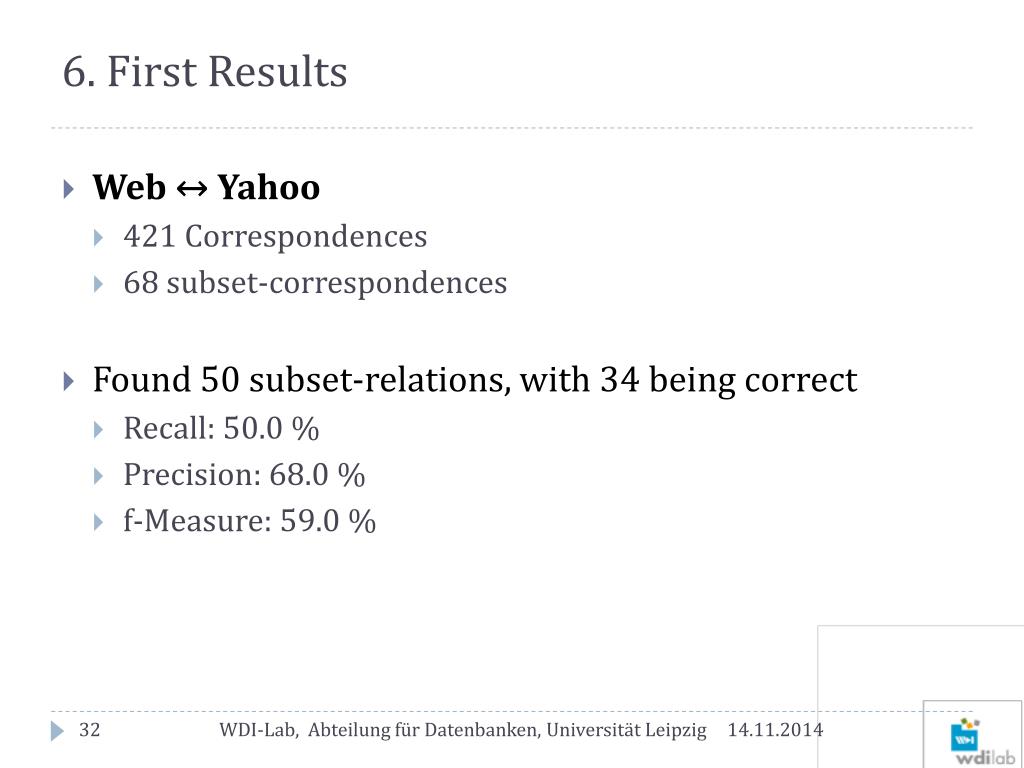Screen dimensions: 1024x768
Task: Click the bullet arrow before f-Measure
Action: coord(99,522)
